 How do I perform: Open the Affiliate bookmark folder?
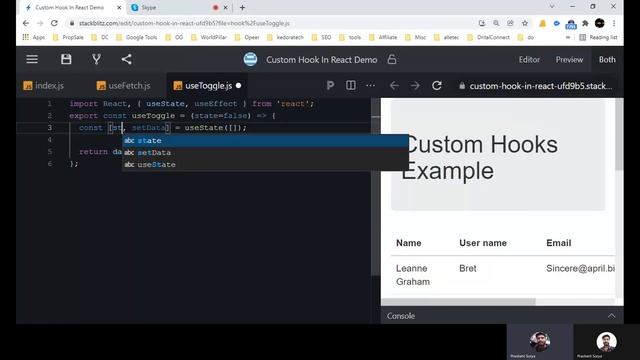point(383,37)
